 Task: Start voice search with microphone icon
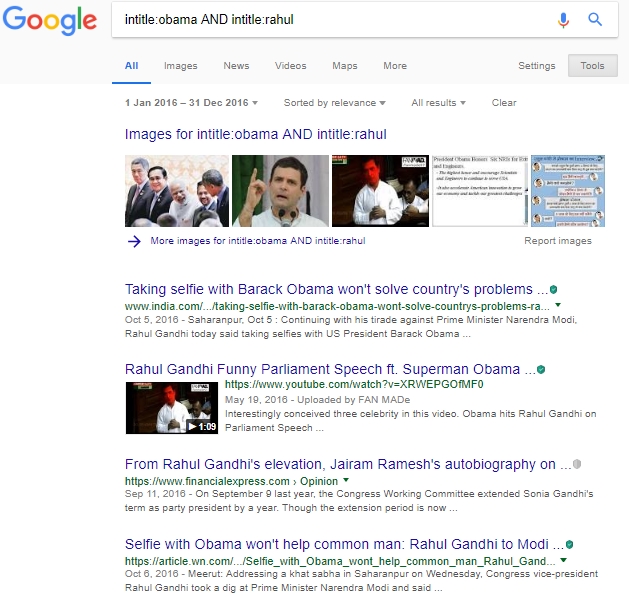(x=563, y=20)
